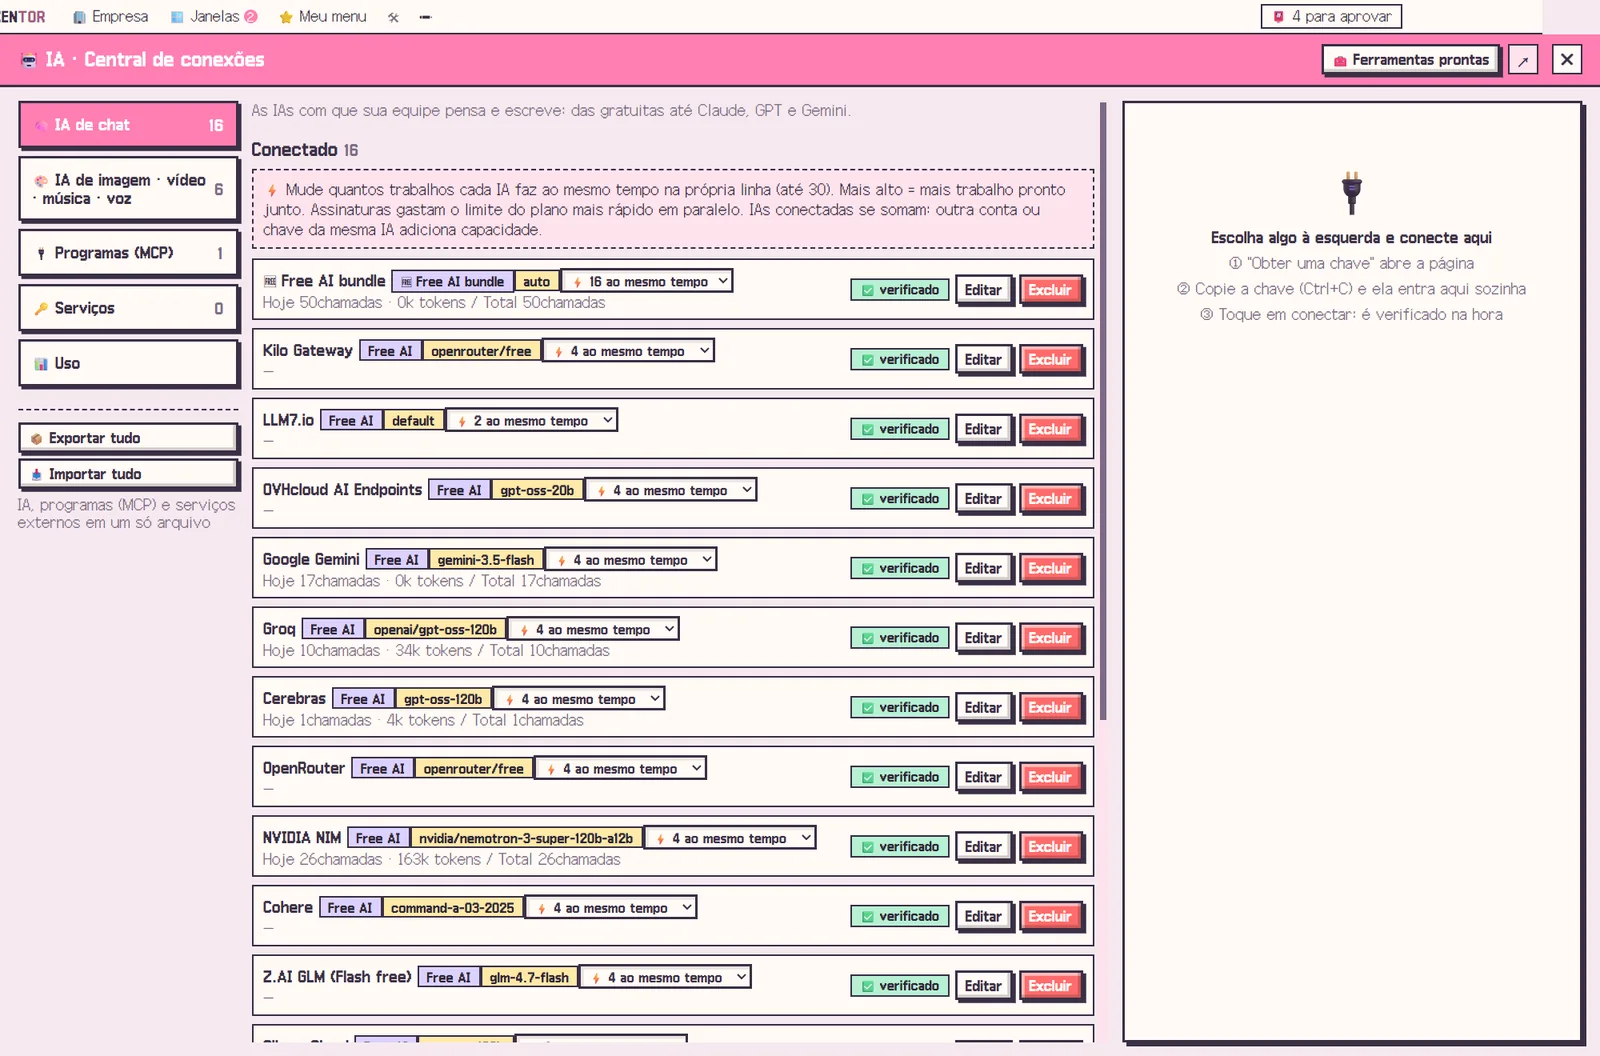The image size is (1600, 1056).
Task: Click the lightning icon in Cerebras concurrency selector
Action: pyautogui.click(x=509, y=700)
